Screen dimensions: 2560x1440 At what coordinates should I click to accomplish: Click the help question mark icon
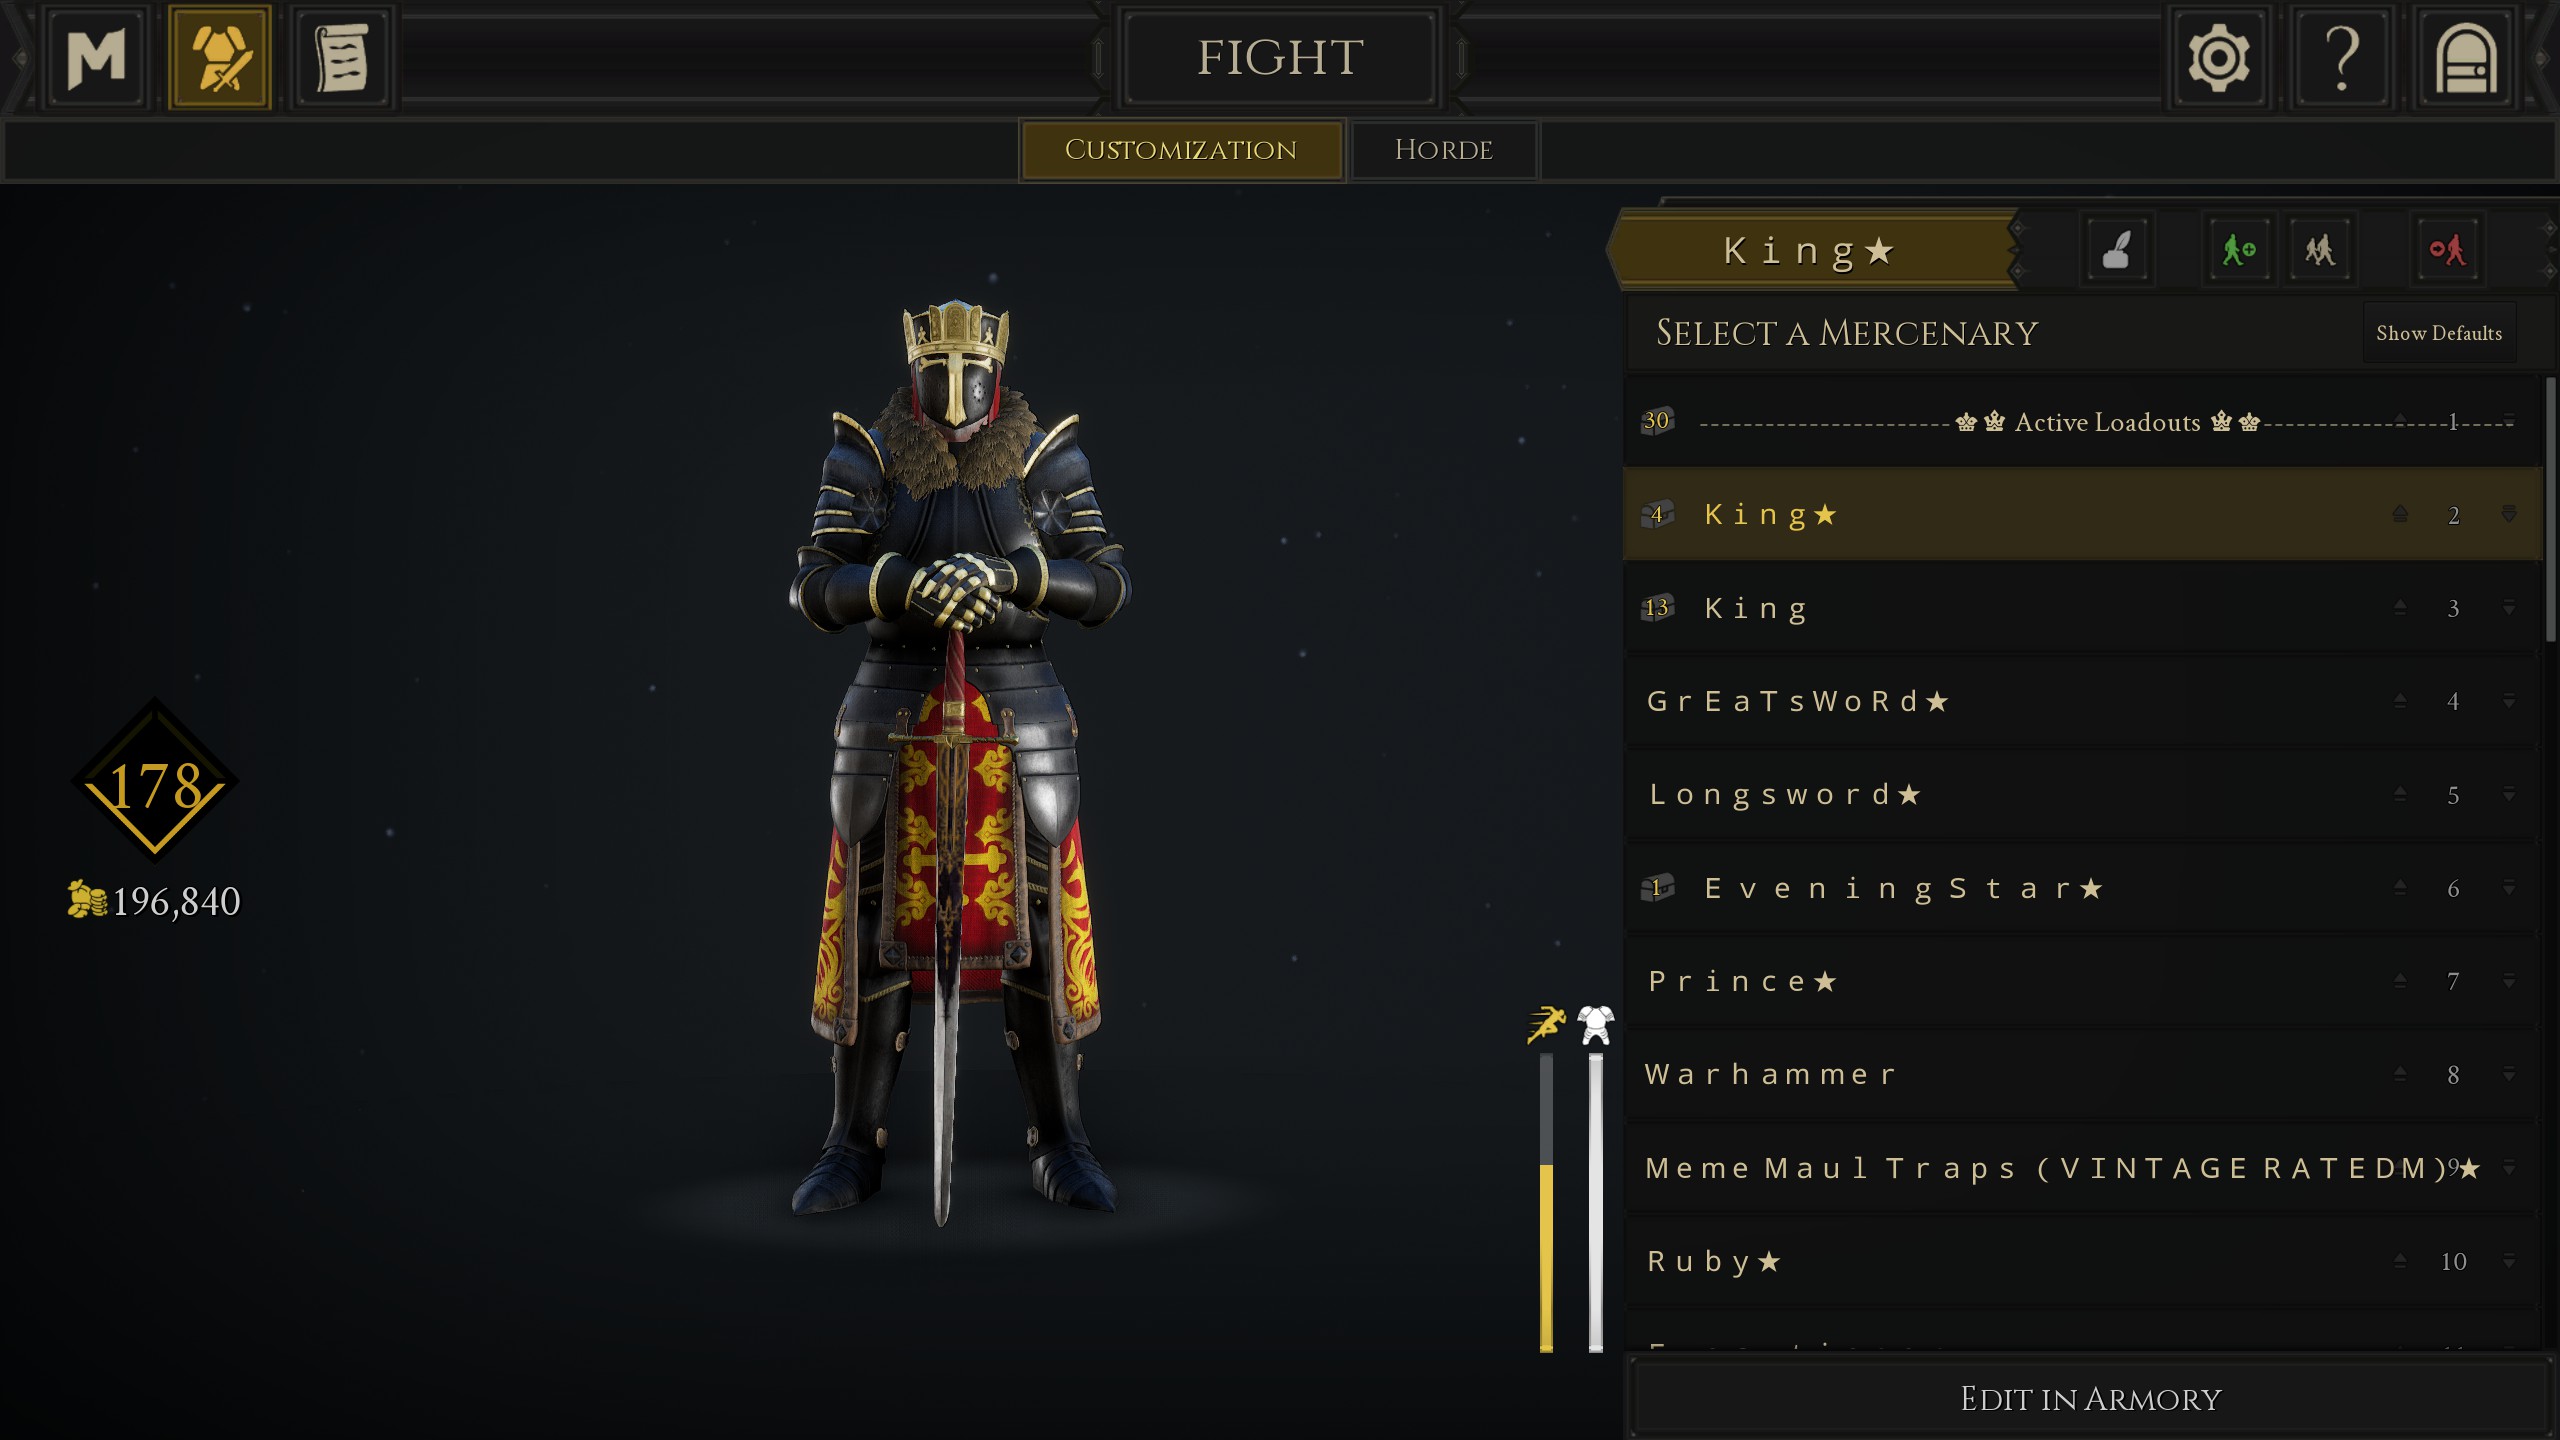(x=2342, y=57)
